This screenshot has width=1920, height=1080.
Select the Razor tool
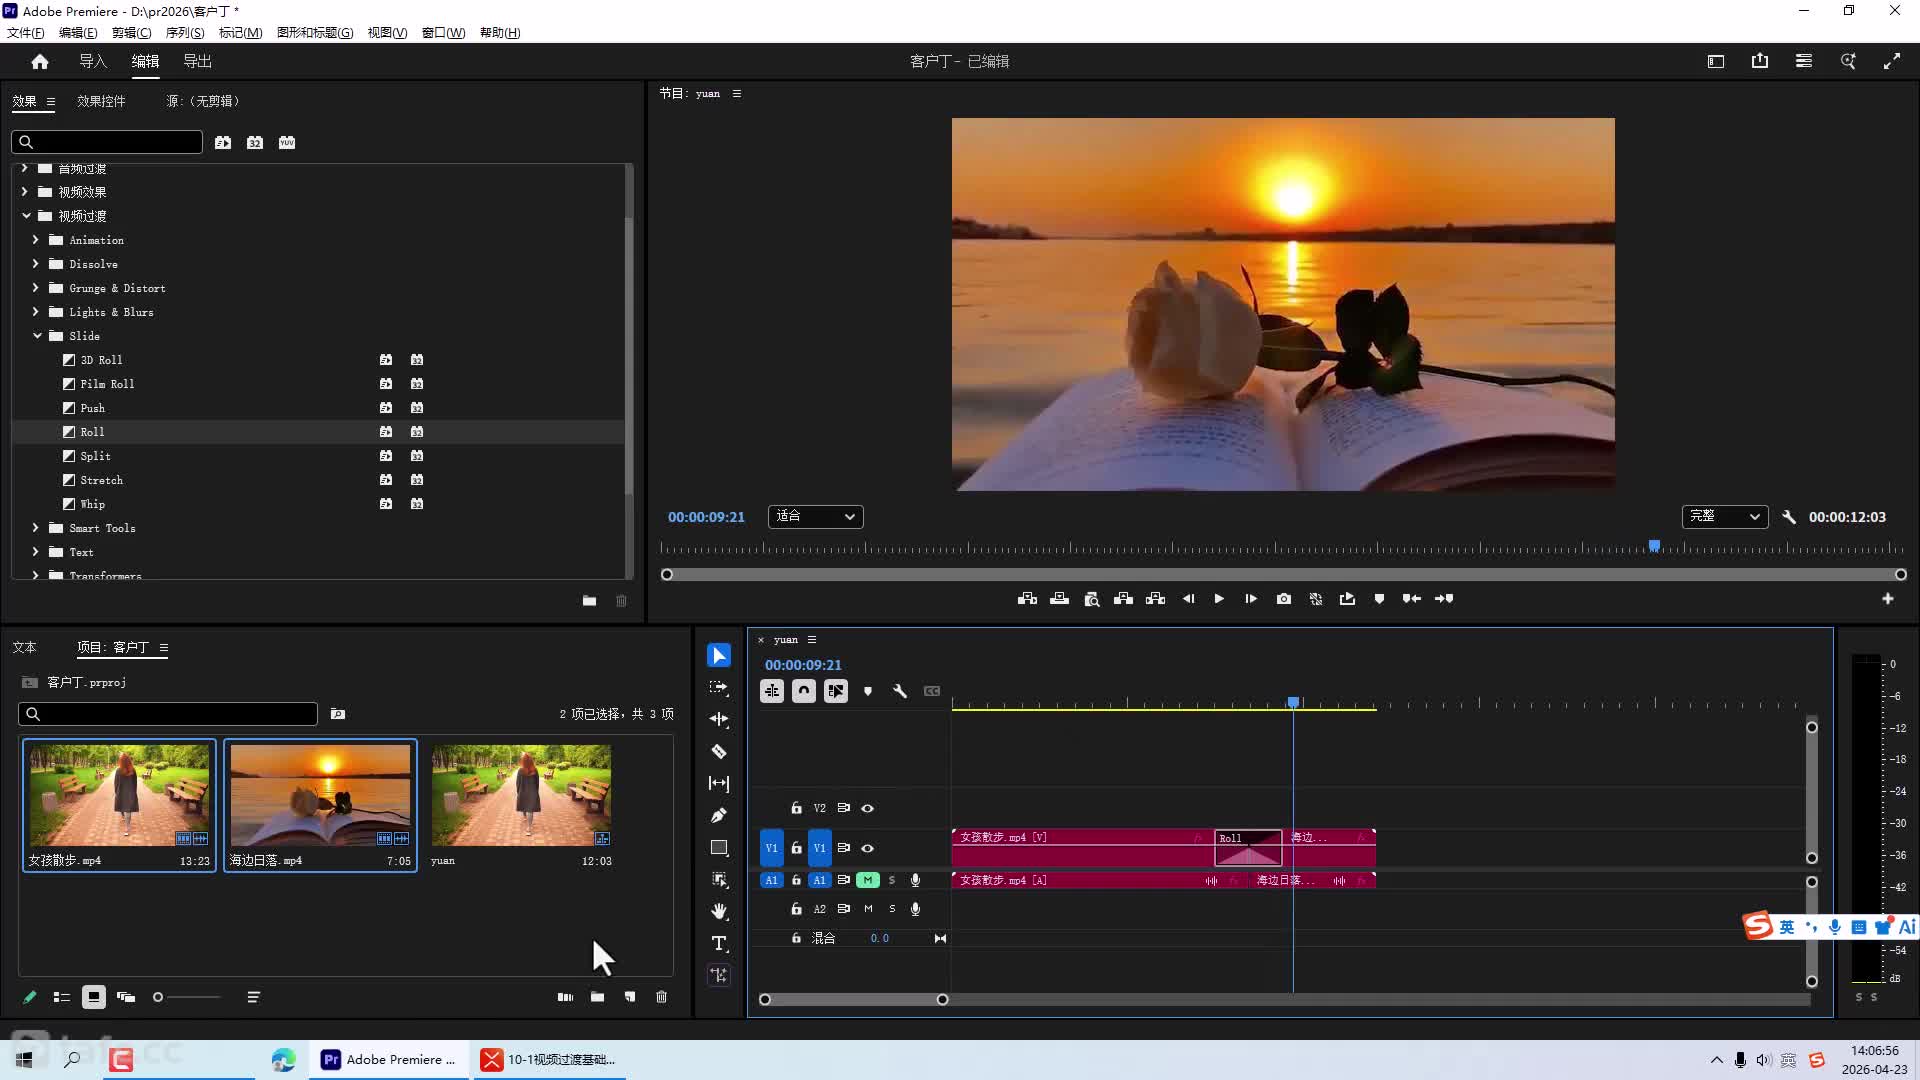[719, 752]
